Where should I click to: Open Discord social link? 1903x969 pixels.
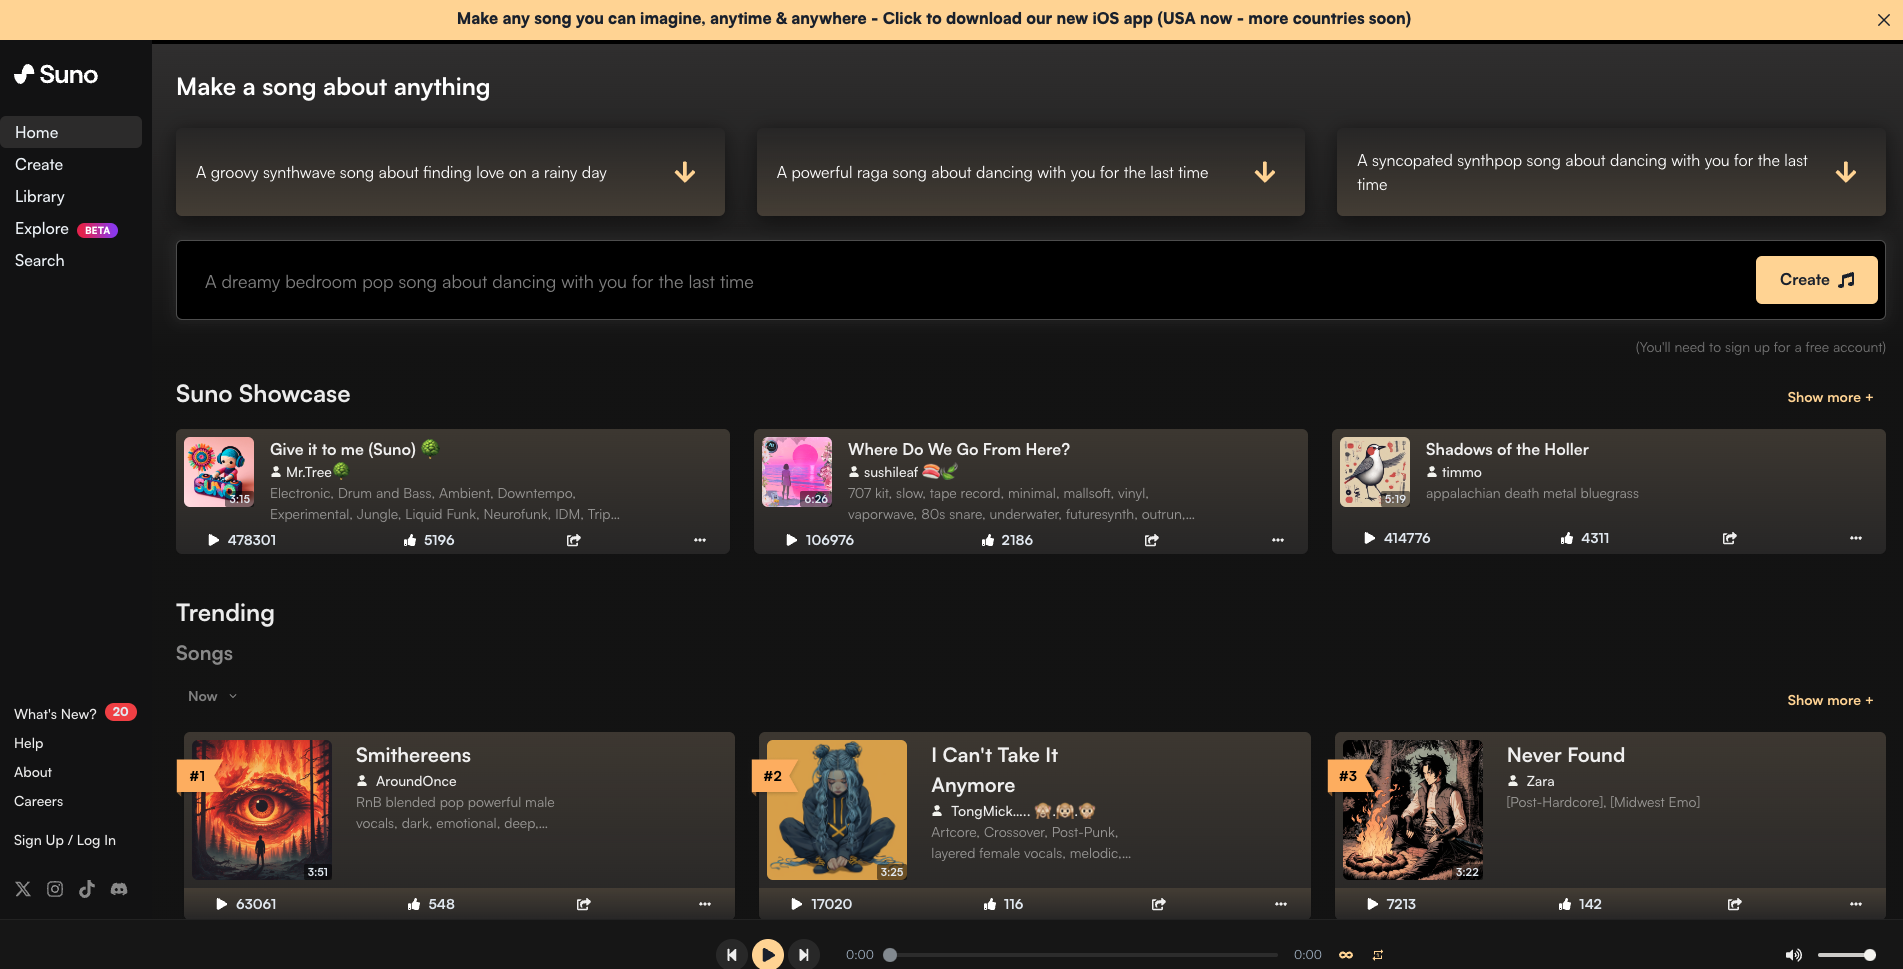click(119, 889)
